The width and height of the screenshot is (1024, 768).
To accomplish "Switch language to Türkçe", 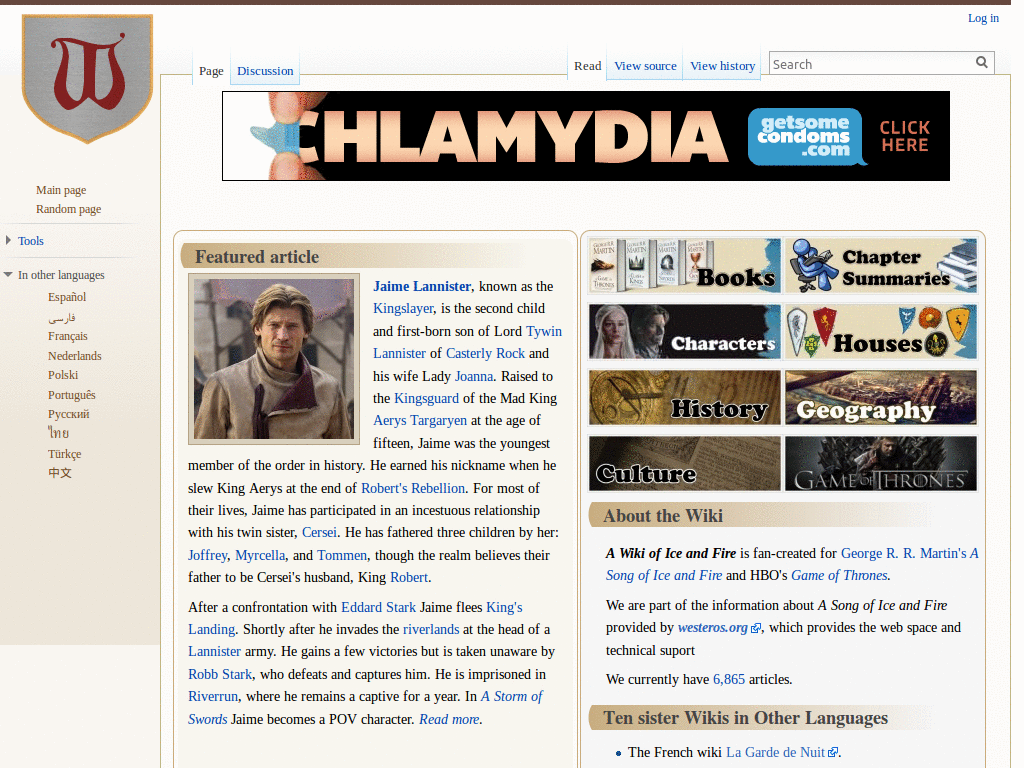I will click(x=64, y=454).
